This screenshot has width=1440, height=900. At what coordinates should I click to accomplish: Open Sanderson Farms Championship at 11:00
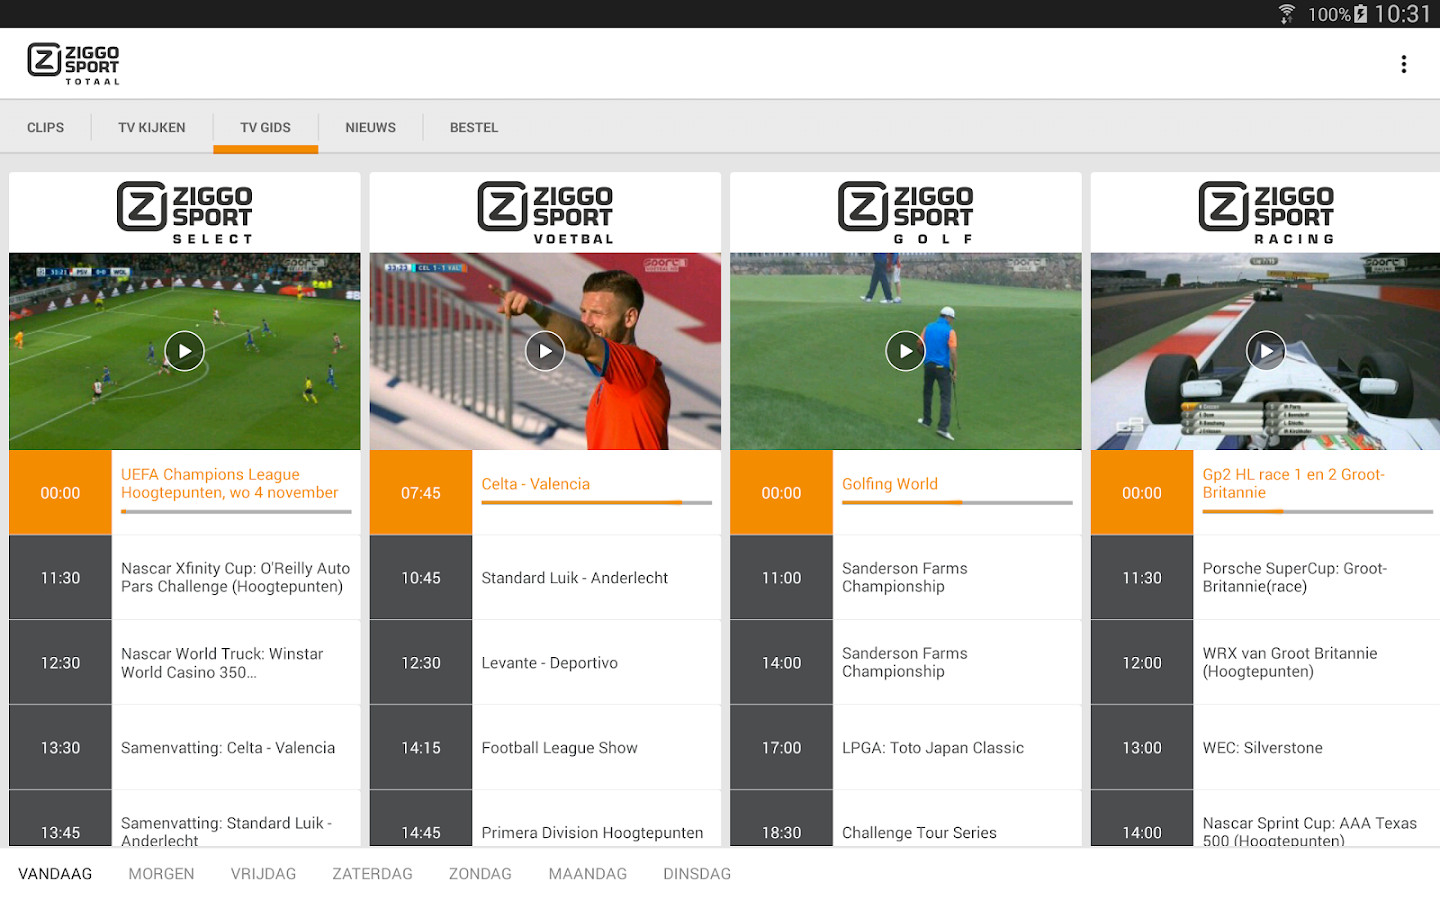coord(906,577)
